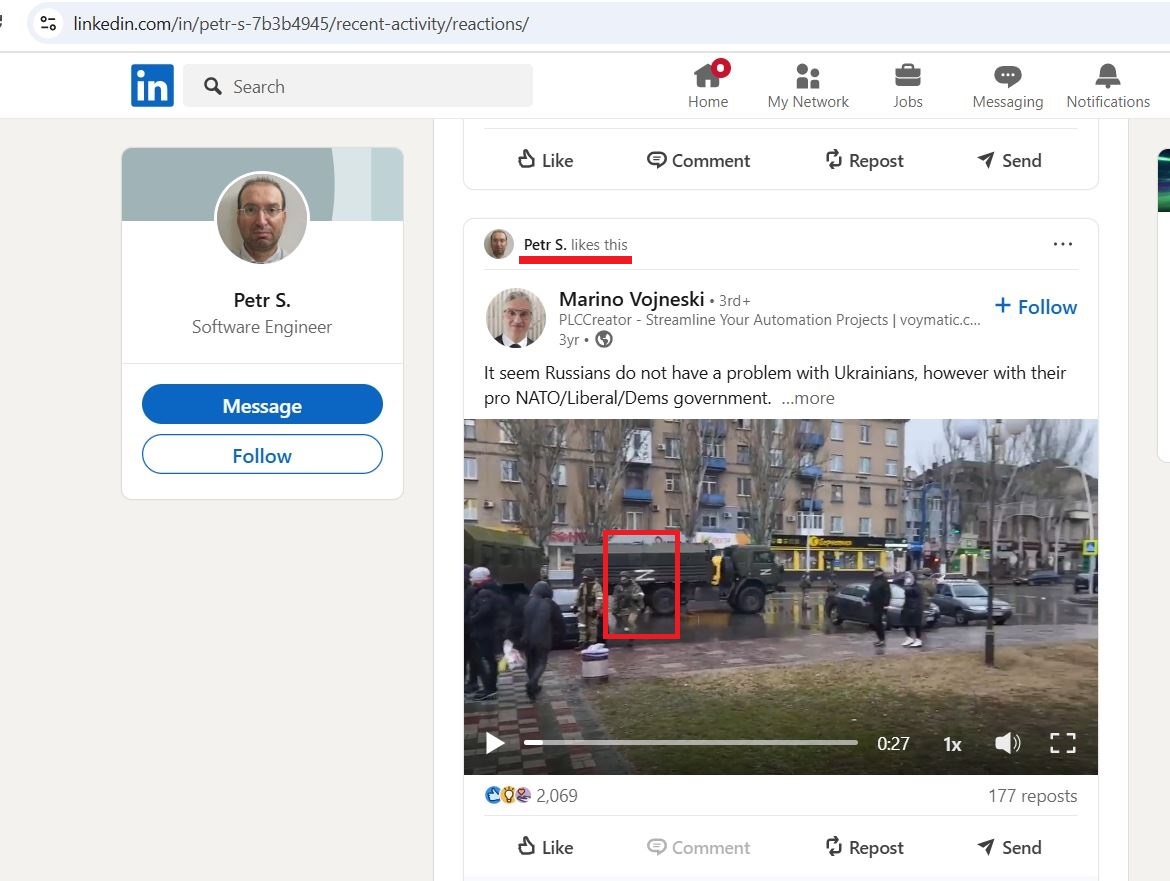Focus the LinkedIn Search field
Image resolution: width=1170 pixels, height=881 pixels.
[358, 86]
